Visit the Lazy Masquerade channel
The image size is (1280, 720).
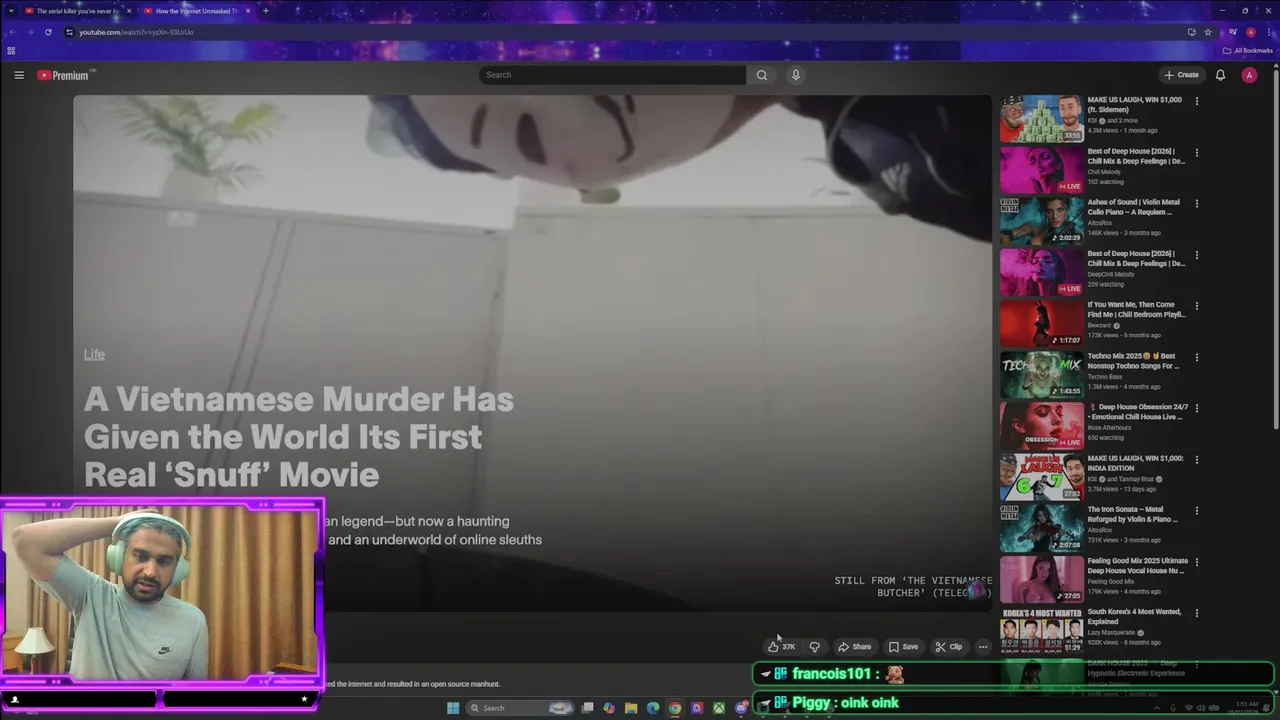click(x=1112, y=632)
